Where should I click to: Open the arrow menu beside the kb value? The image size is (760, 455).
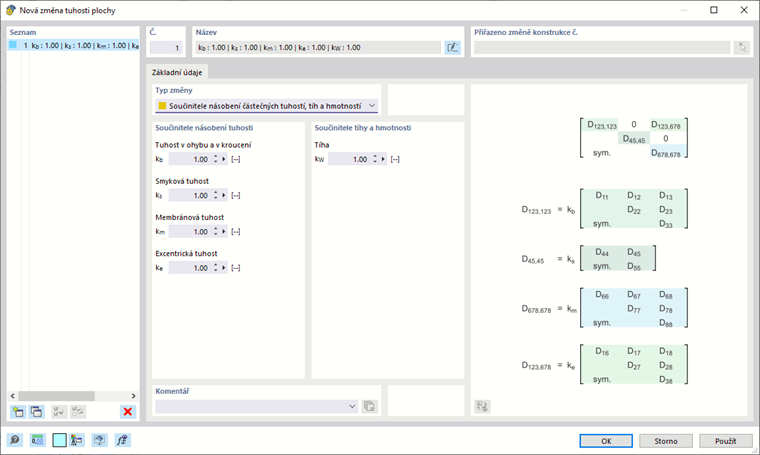pos(224,159)
